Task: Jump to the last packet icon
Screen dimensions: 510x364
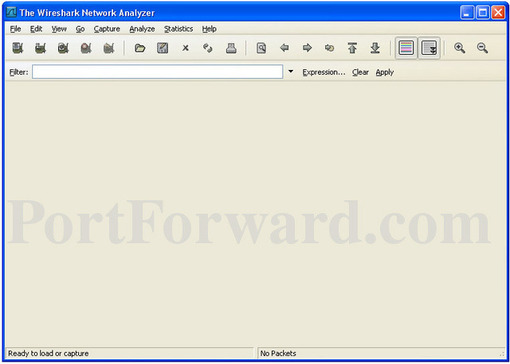Action: (375, 48)
